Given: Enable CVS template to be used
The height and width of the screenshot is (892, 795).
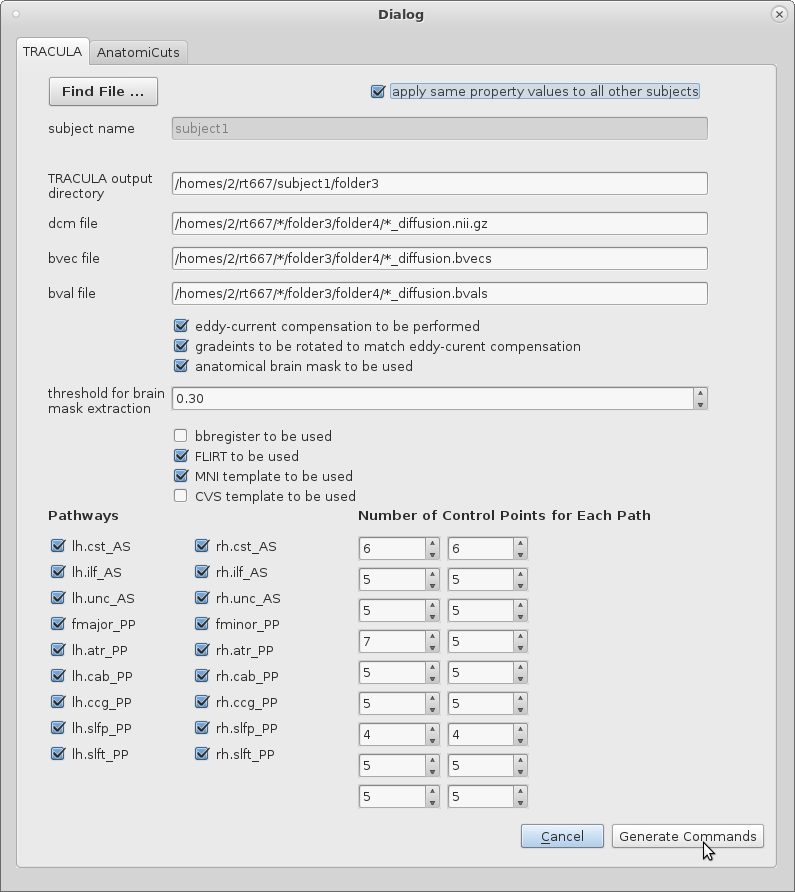Looking at the screenshot, I should point(181,496).
